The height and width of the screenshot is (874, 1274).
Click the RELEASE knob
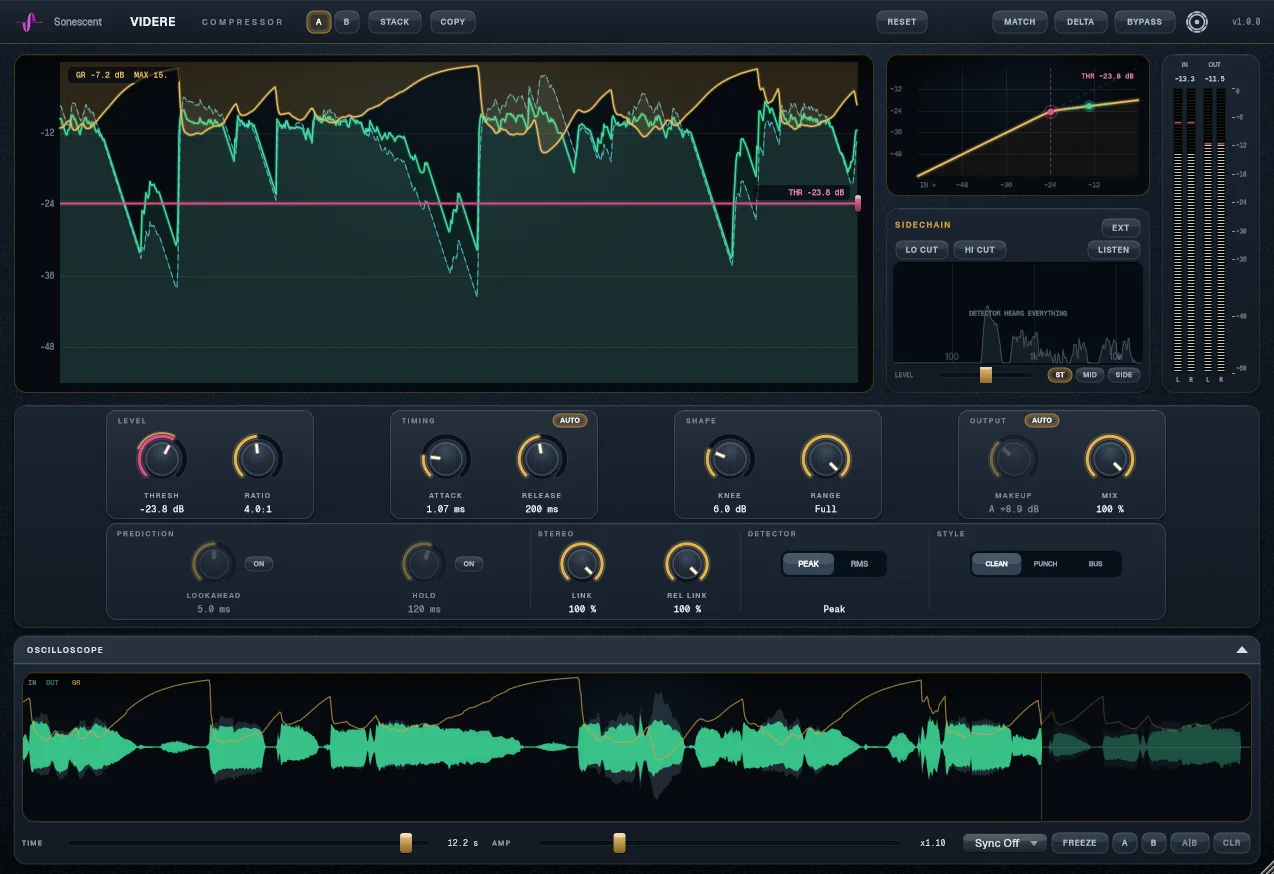(x=541, y=458)
